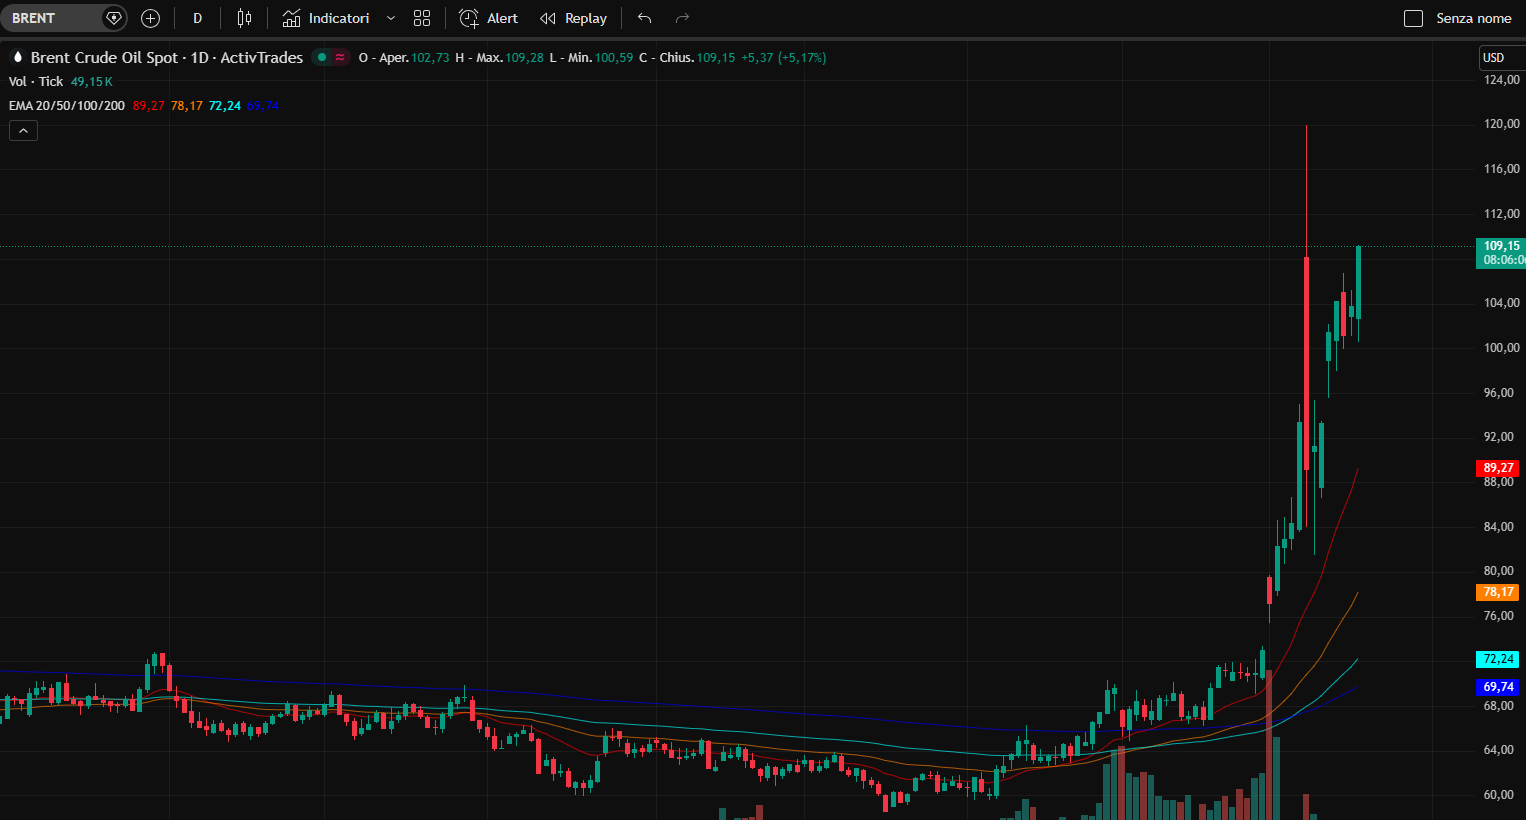Click the cyan EMA value 72,24 in legend
This screenshot has height=820, width=1526.
point(225,106)
